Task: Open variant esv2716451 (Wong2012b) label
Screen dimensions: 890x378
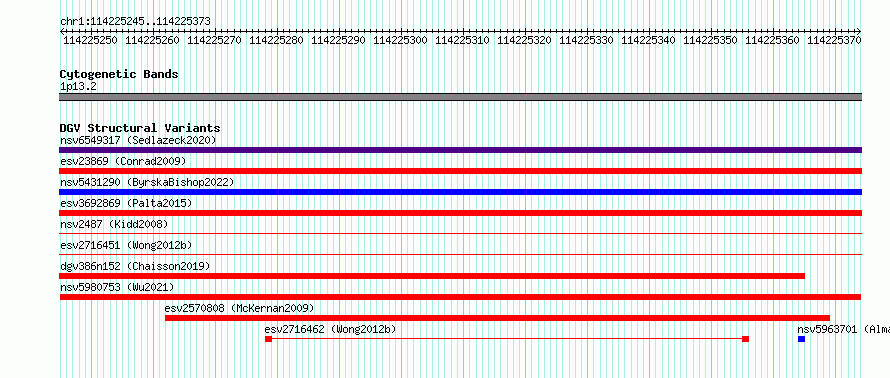Action: (x=126, y=245)
